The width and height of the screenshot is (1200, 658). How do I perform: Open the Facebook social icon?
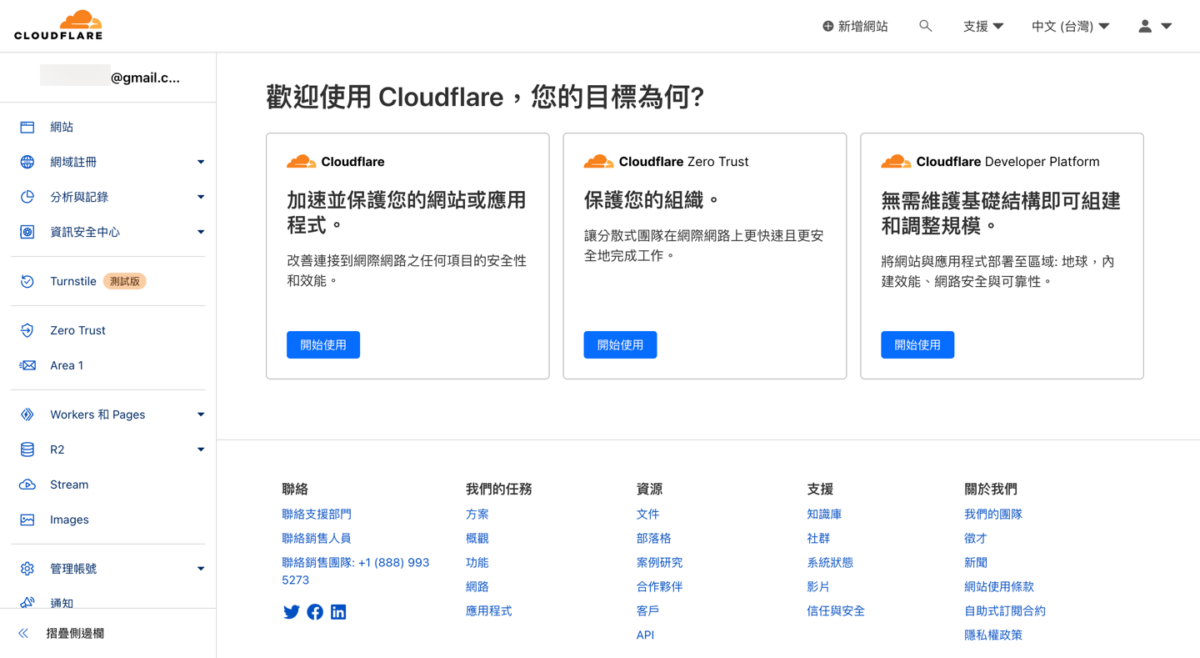click(x=315, y=612)
